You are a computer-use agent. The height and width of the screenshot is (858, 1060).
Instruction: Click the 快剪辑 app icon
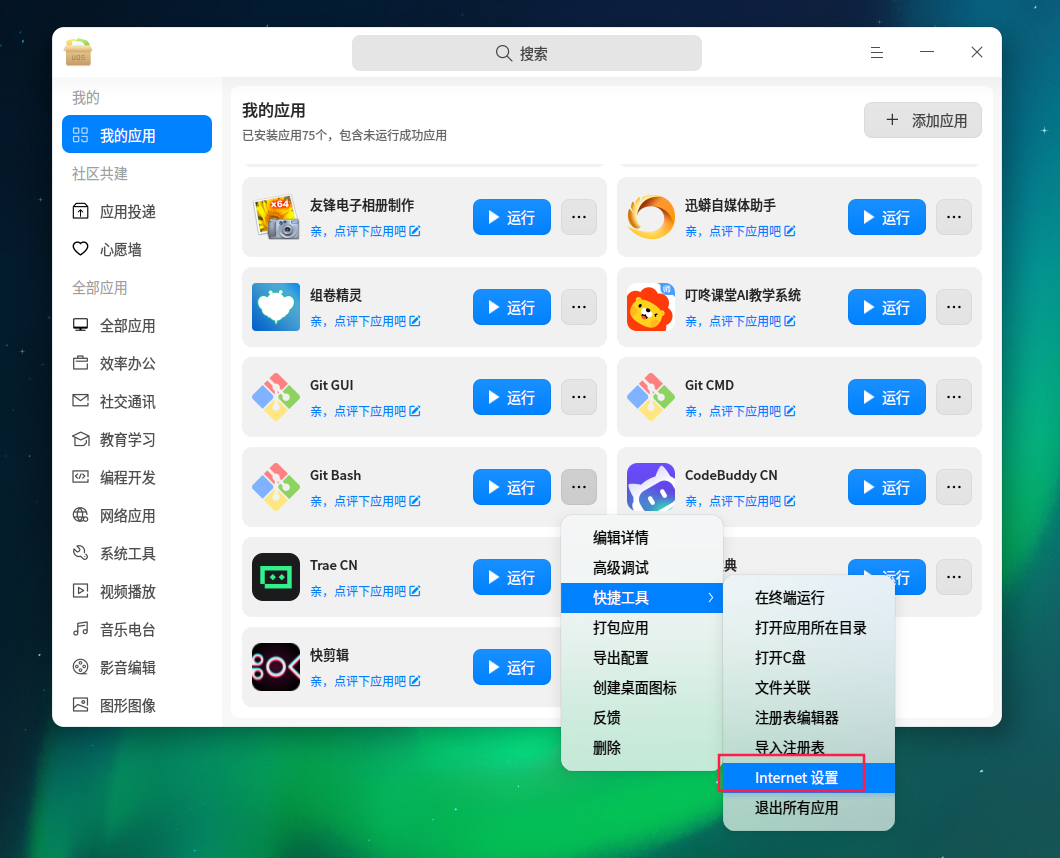276,667
